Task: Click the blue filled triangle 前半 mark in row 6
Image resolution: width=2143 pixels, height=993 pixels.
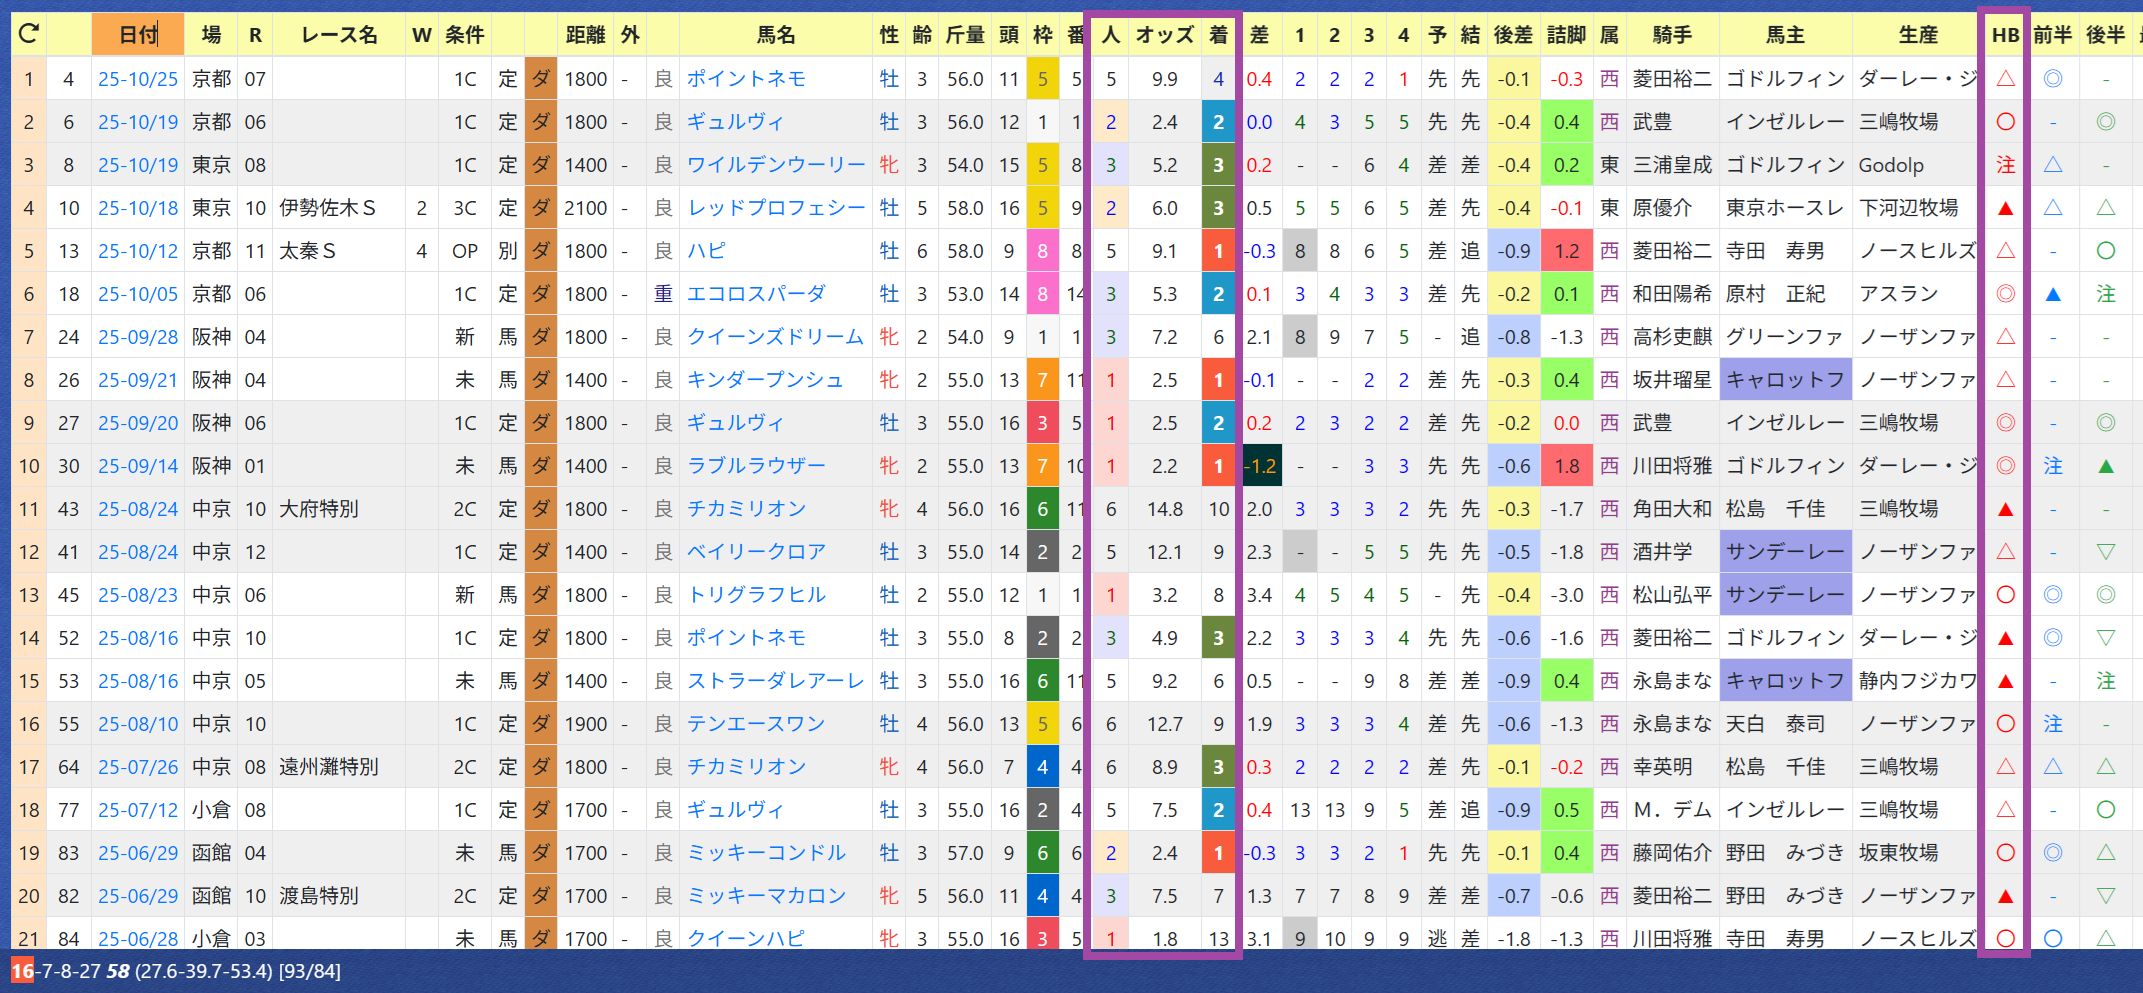Action: 2053,294
